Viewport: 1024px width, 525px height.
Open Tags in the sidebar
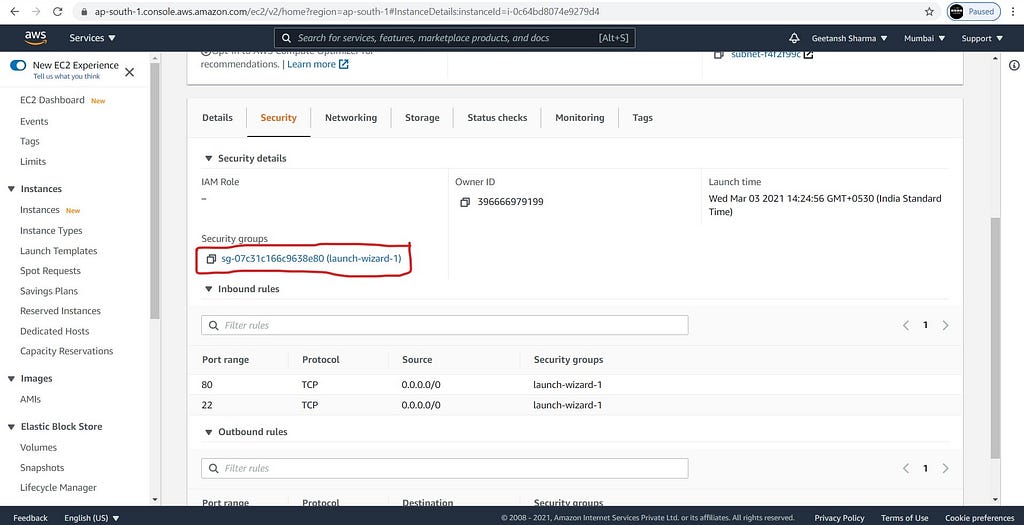[29, 141]
